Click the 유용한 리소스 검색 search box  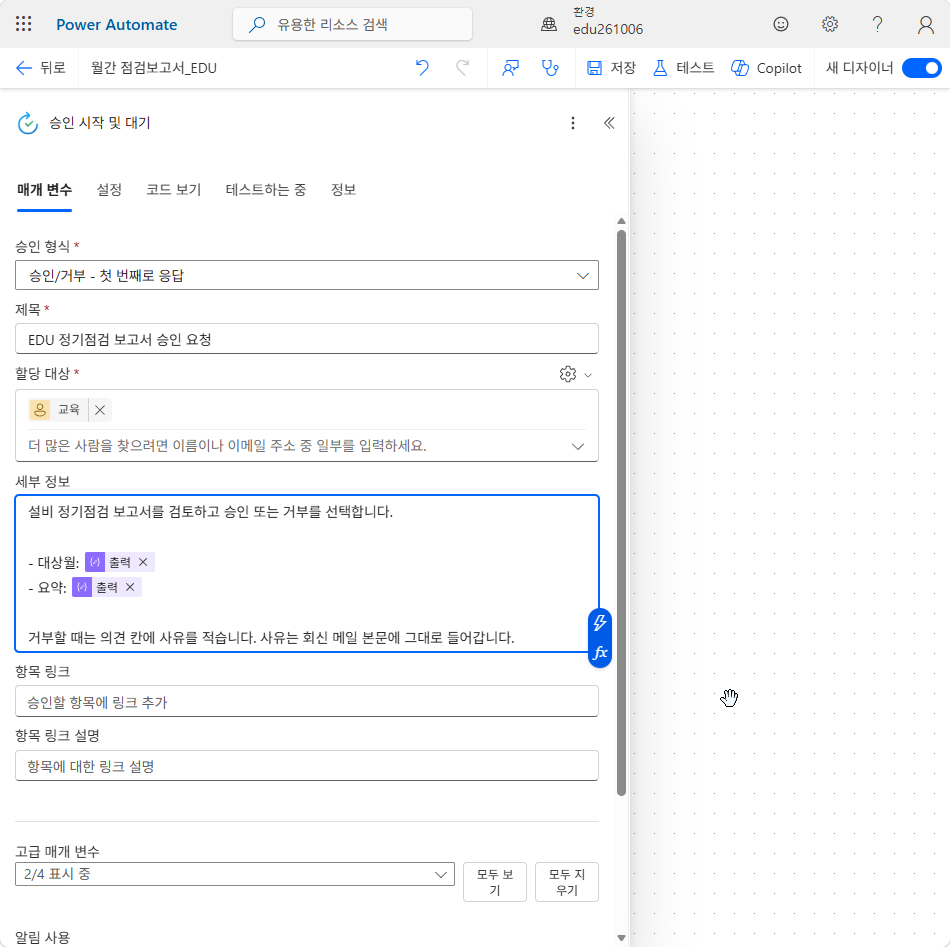coord(353,24)
